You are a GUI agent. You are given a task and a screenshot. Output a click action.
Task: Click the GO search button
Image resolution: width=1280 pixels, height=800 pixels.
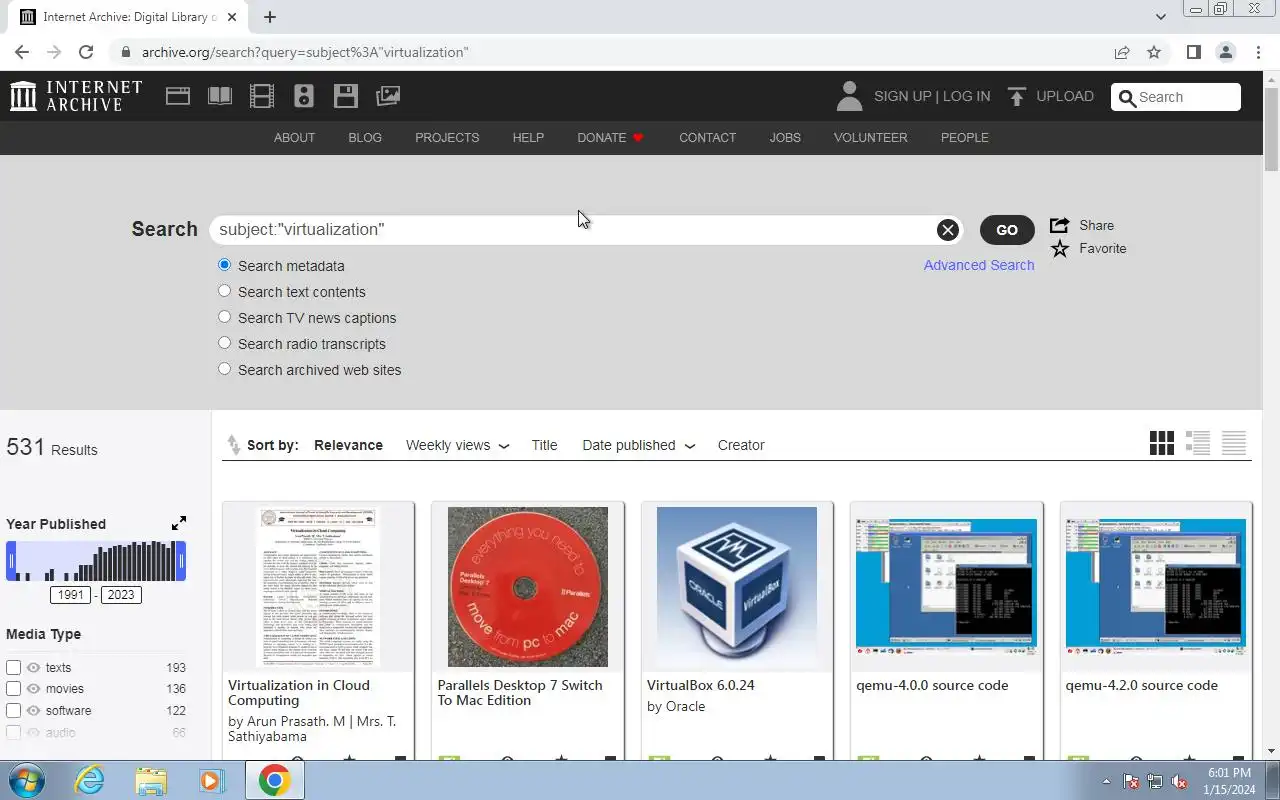(x=1007, y=230)
